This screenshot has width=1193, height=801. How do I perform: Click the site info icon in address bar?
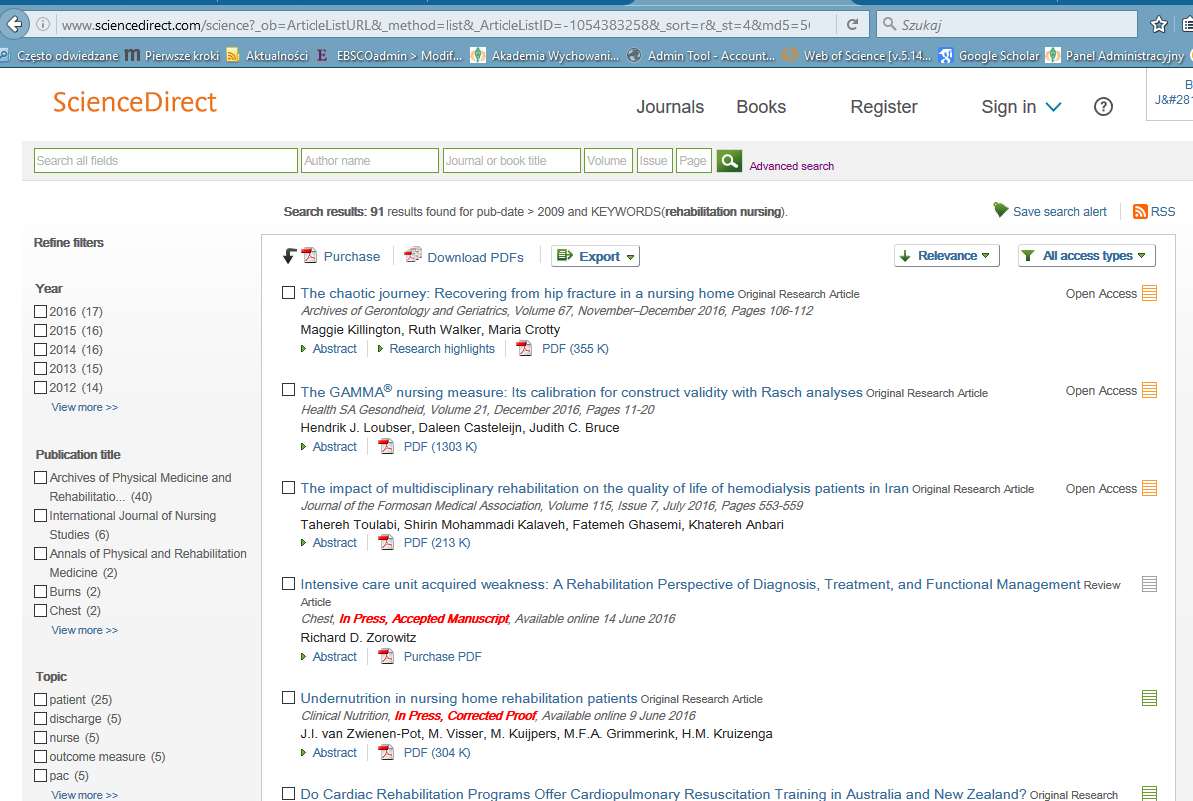coord(43,24)
